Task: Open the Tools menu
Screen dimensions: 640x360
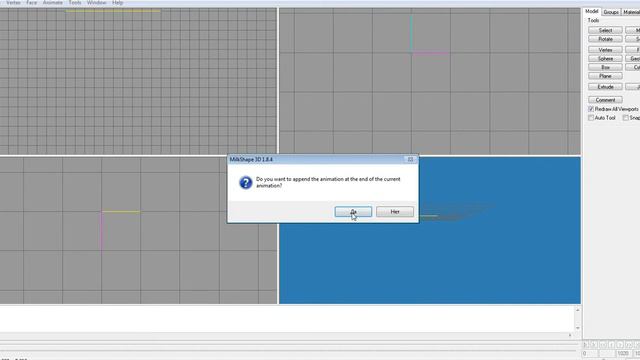Action: (x=75, y=2)
